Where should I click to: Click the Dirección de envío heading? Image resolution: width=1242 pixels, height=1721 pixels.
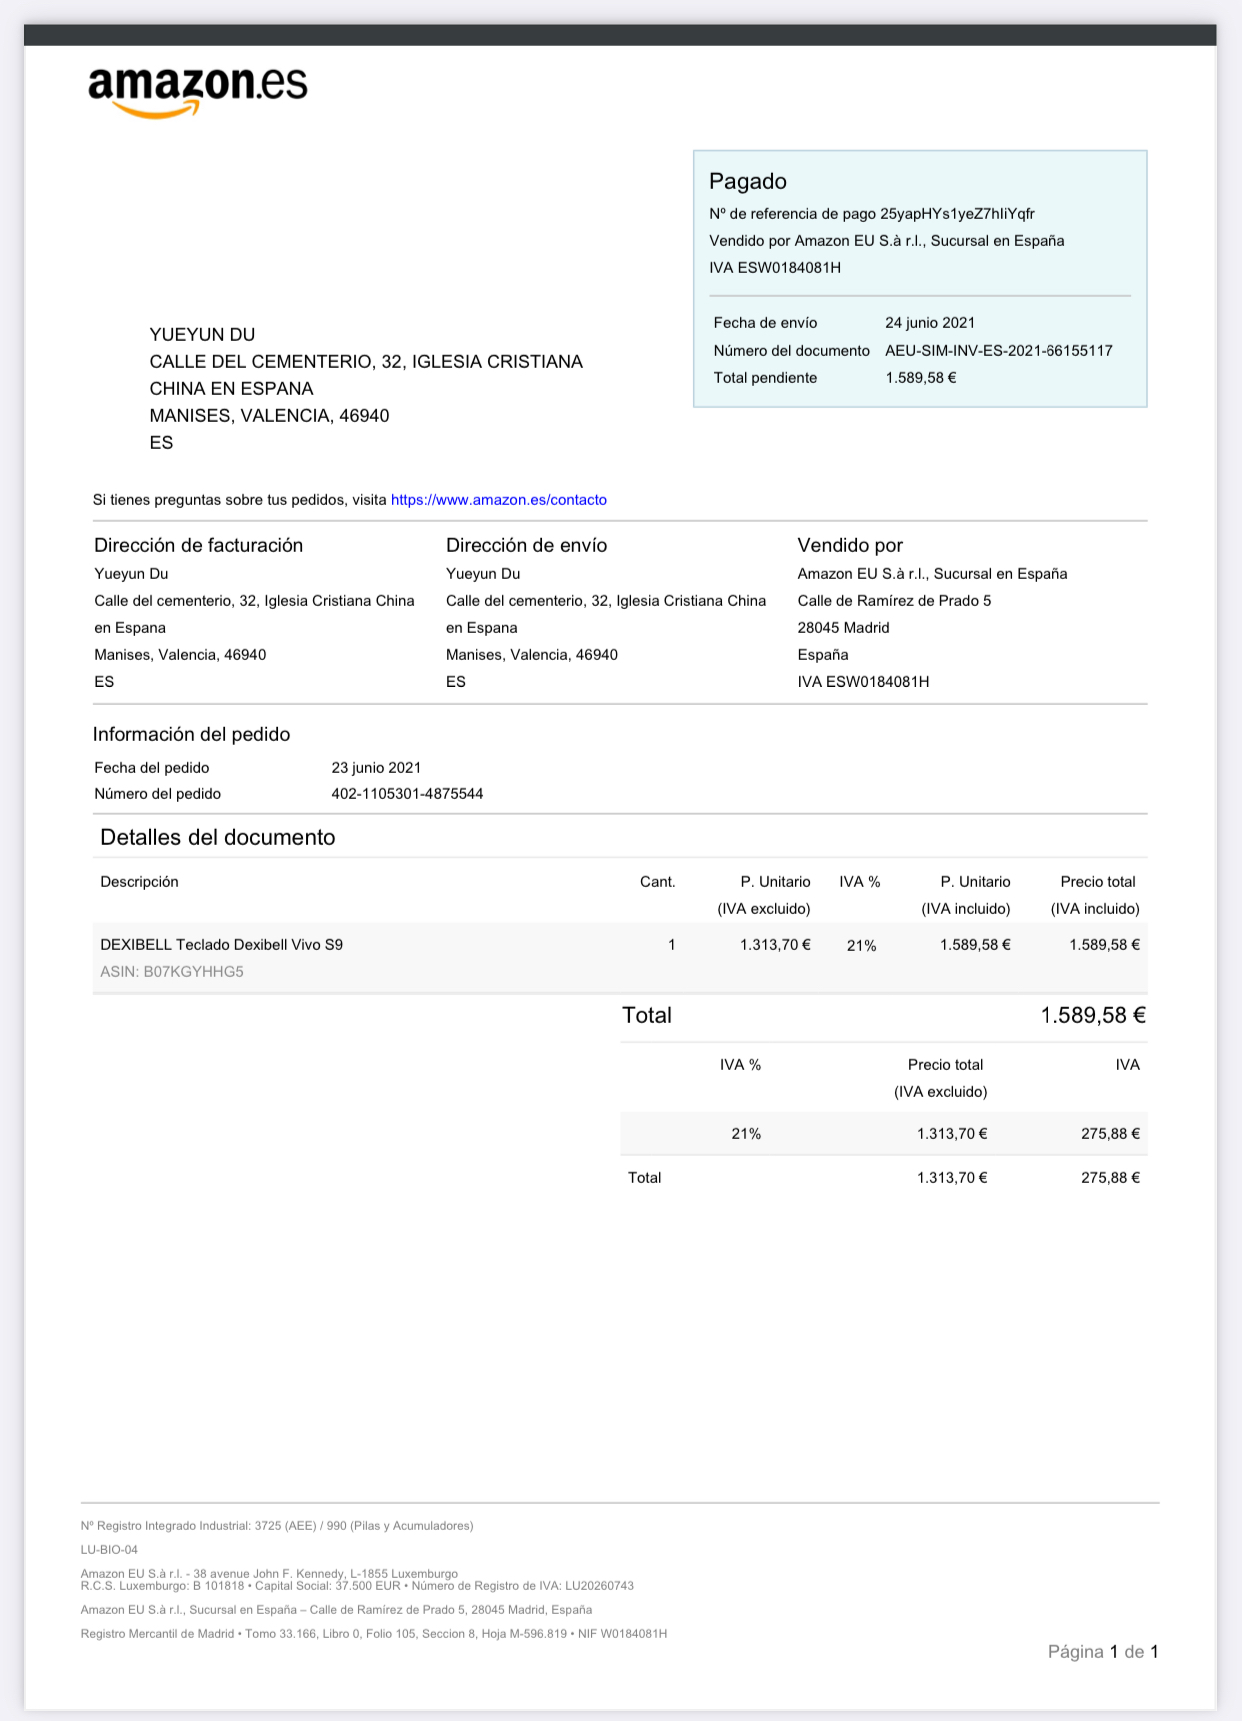click(x=526, y=545)
